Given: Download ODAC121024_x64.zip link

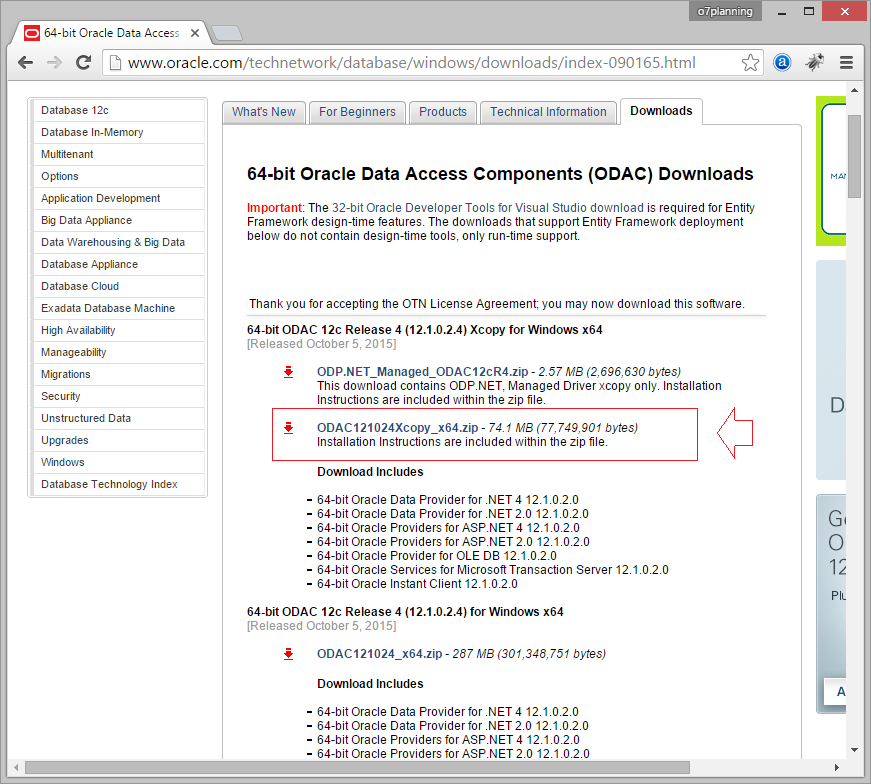Looking at the screenshot, I should [379, 654].
